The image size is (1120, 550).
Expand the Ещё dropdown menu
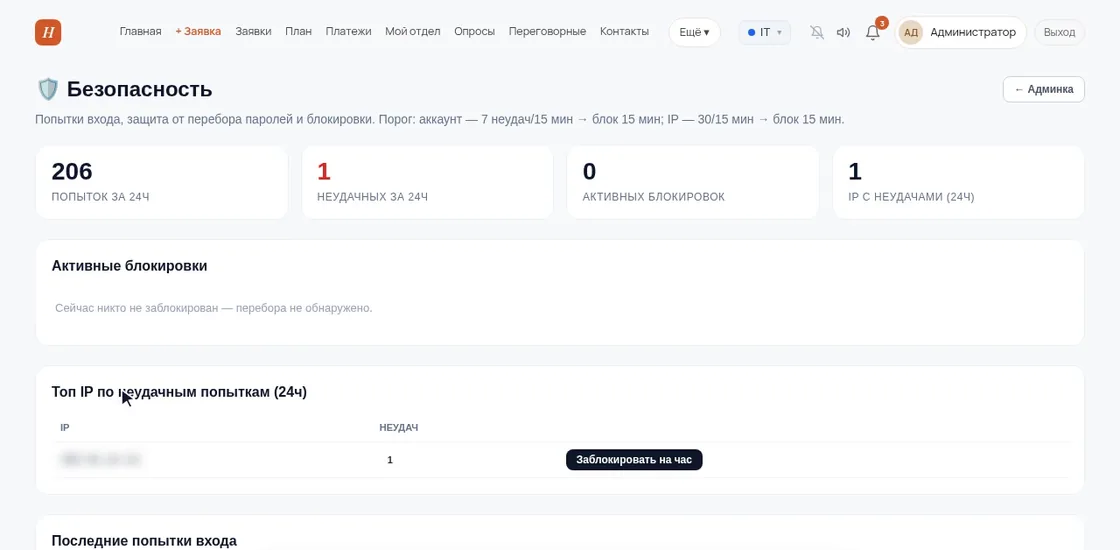pos(694,32)
